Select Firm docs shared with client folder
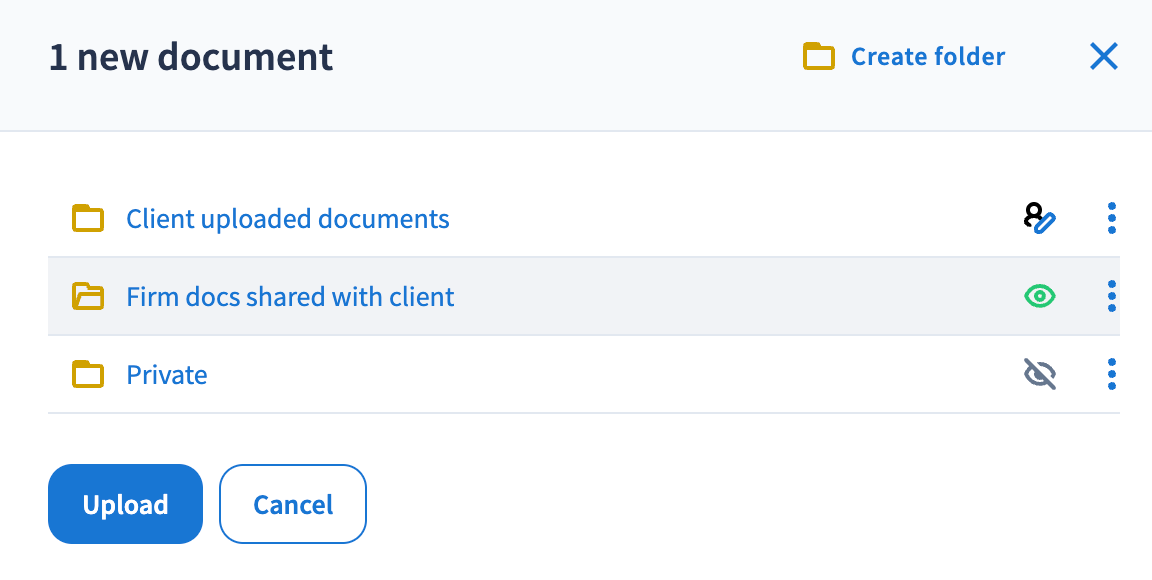Screen dimensions: 1152x580 point(290,297)
